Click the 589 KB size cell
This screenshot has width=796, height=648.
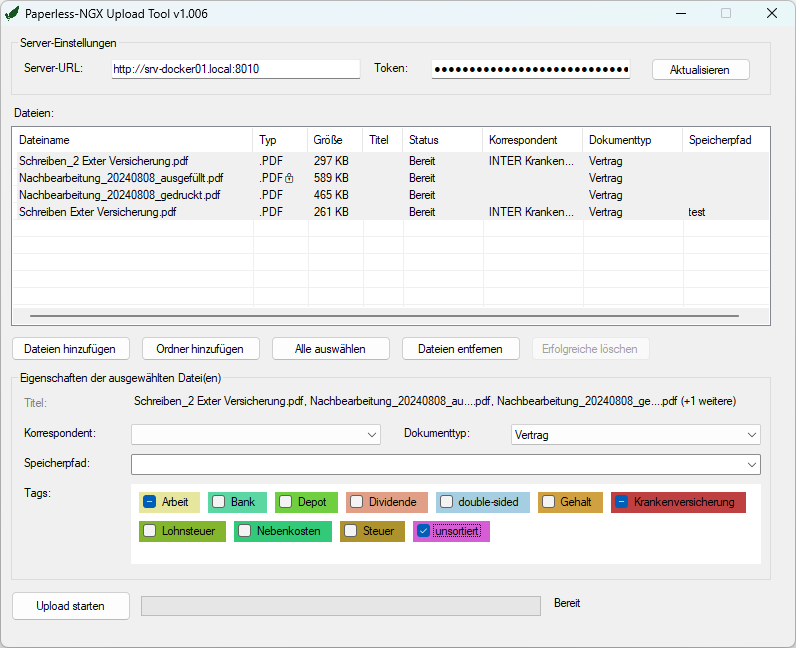click(x=331, y=178)
